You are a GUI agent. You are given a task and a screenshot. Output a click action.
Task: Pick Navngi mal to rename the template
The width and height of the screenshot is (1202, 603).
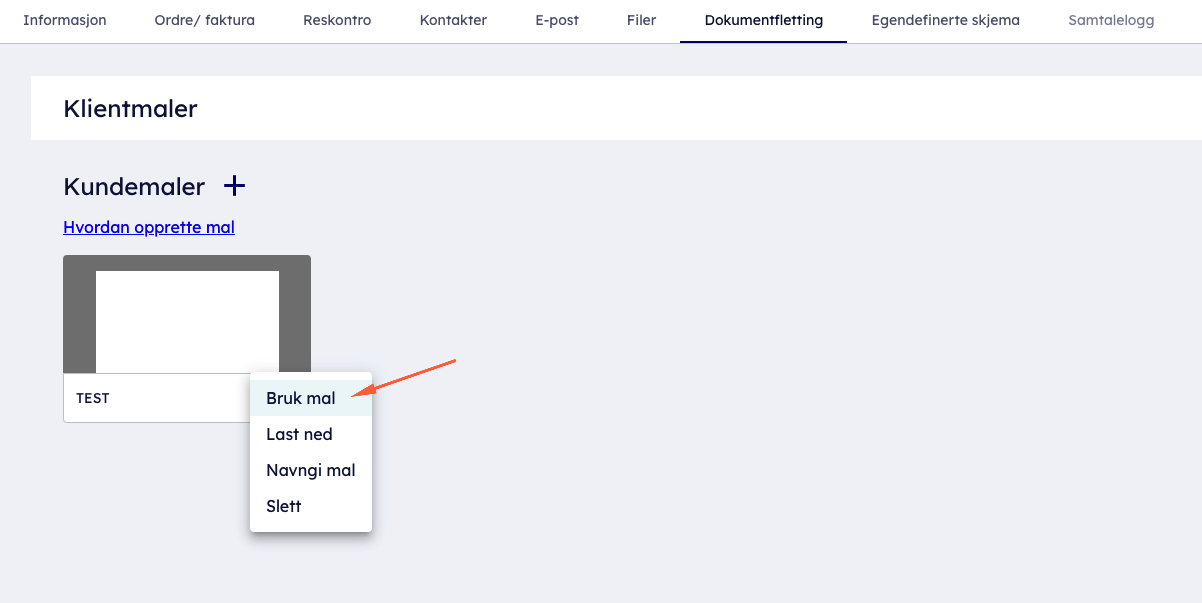click(x=310, y=470)
